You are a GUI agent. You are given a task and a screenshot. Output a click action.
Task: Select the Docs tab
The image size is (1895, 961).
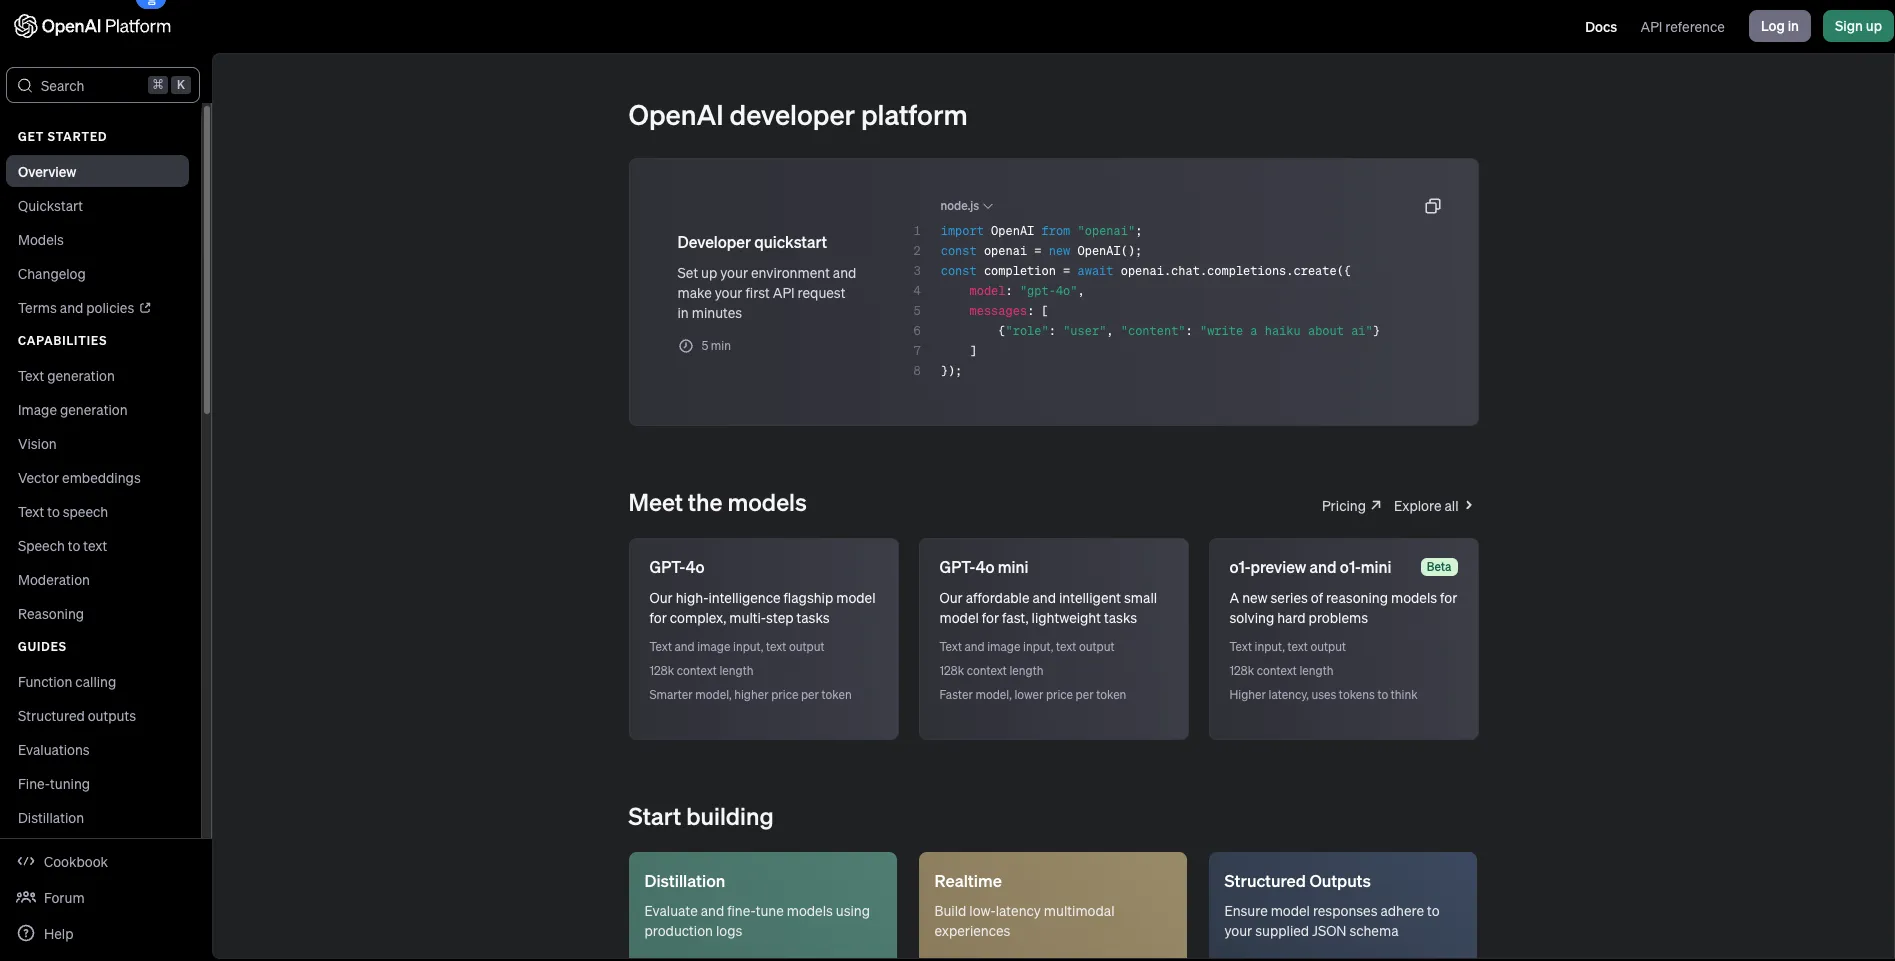[x=1600, y=27]
